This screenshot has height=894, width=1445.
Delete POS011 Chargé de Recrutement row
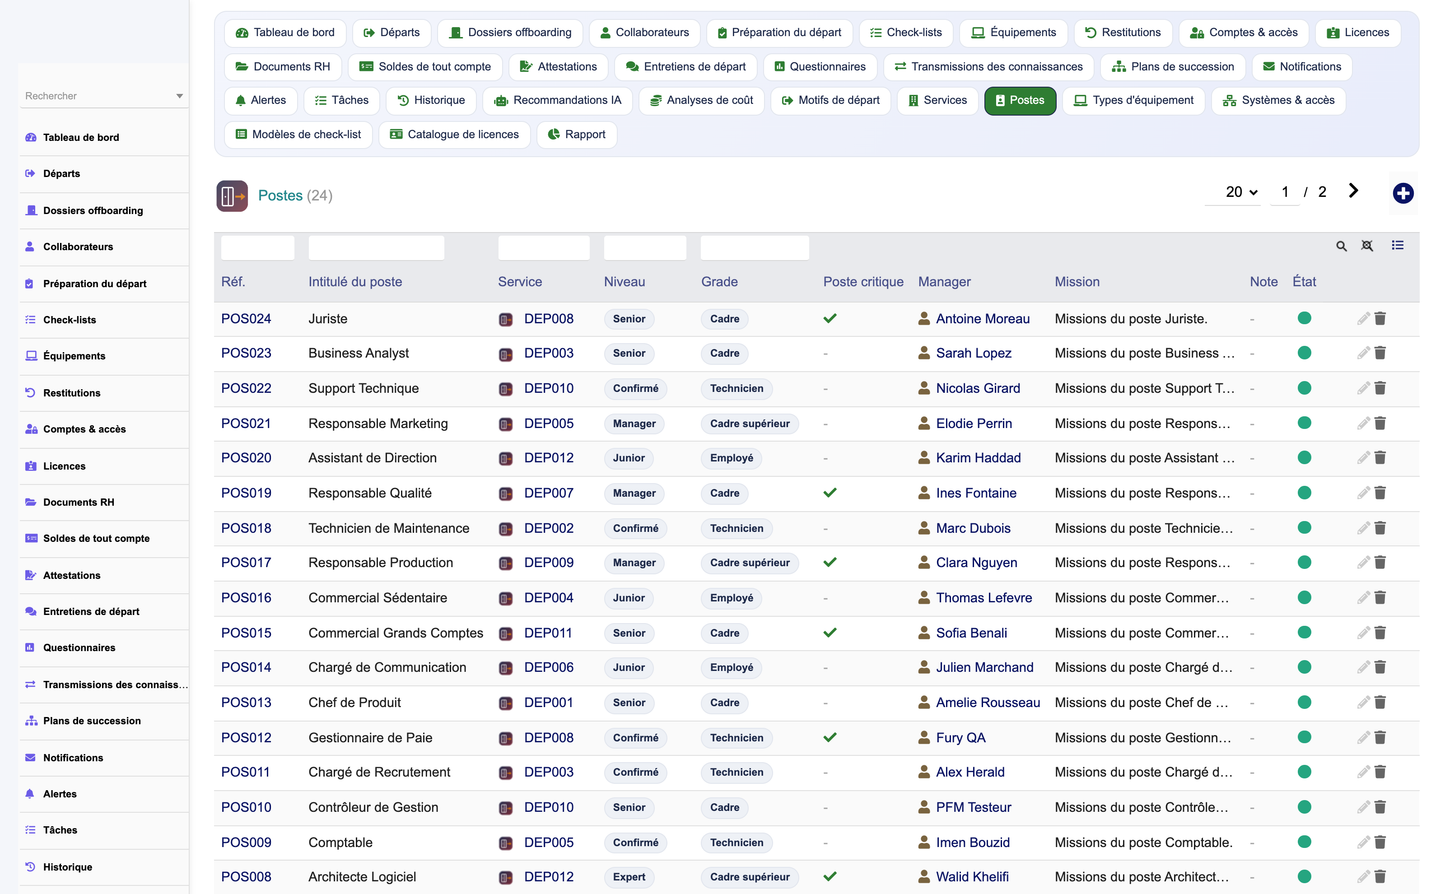tap(1380, 772)
